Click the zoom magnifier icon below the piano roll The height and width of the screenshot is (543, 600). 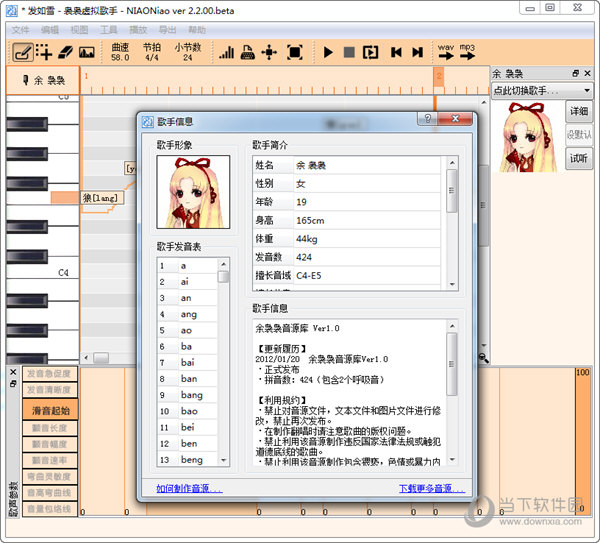point(484,358)
